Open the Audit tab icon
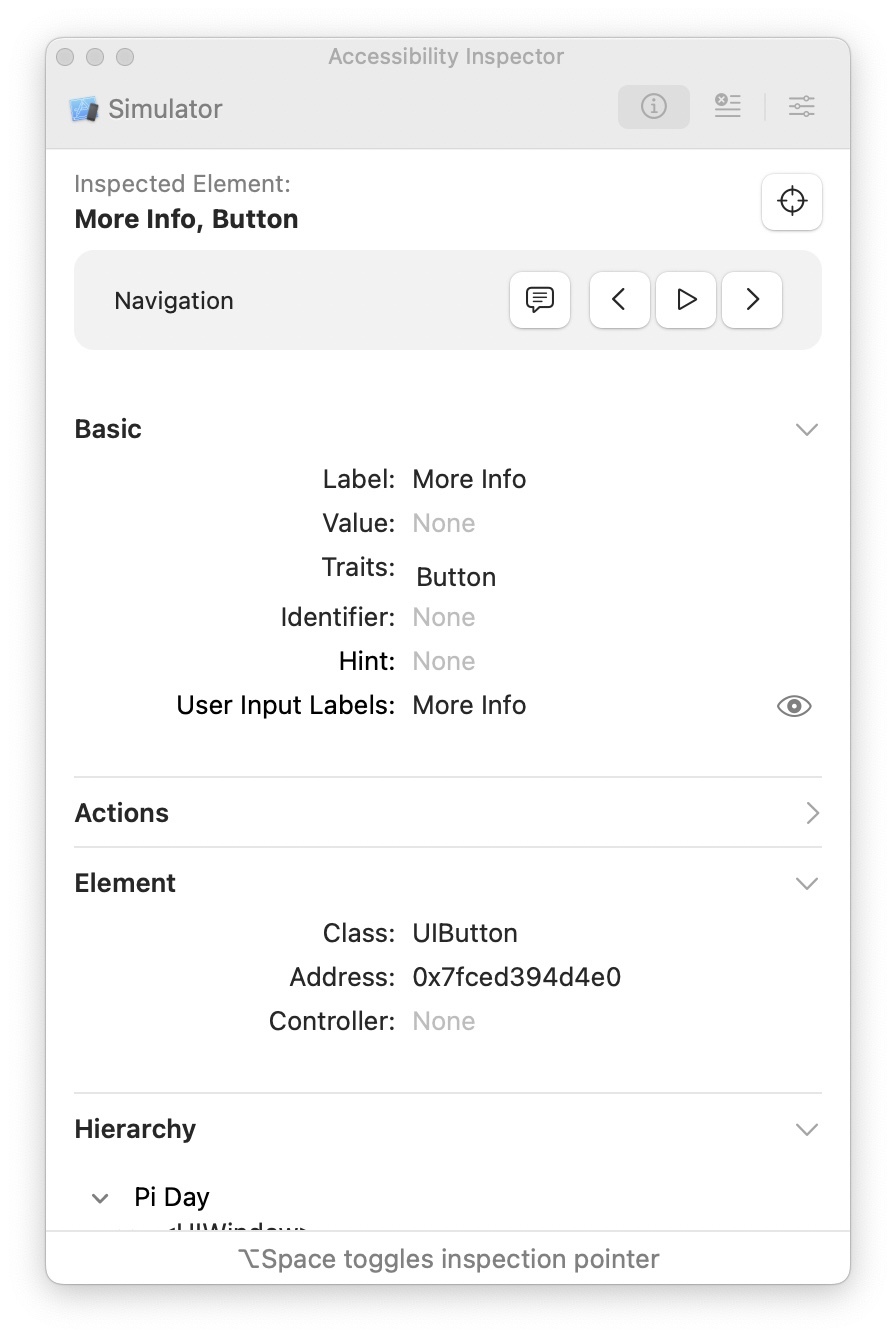The width and height of the screenshot is (896, 1338). tap(727, 106)
